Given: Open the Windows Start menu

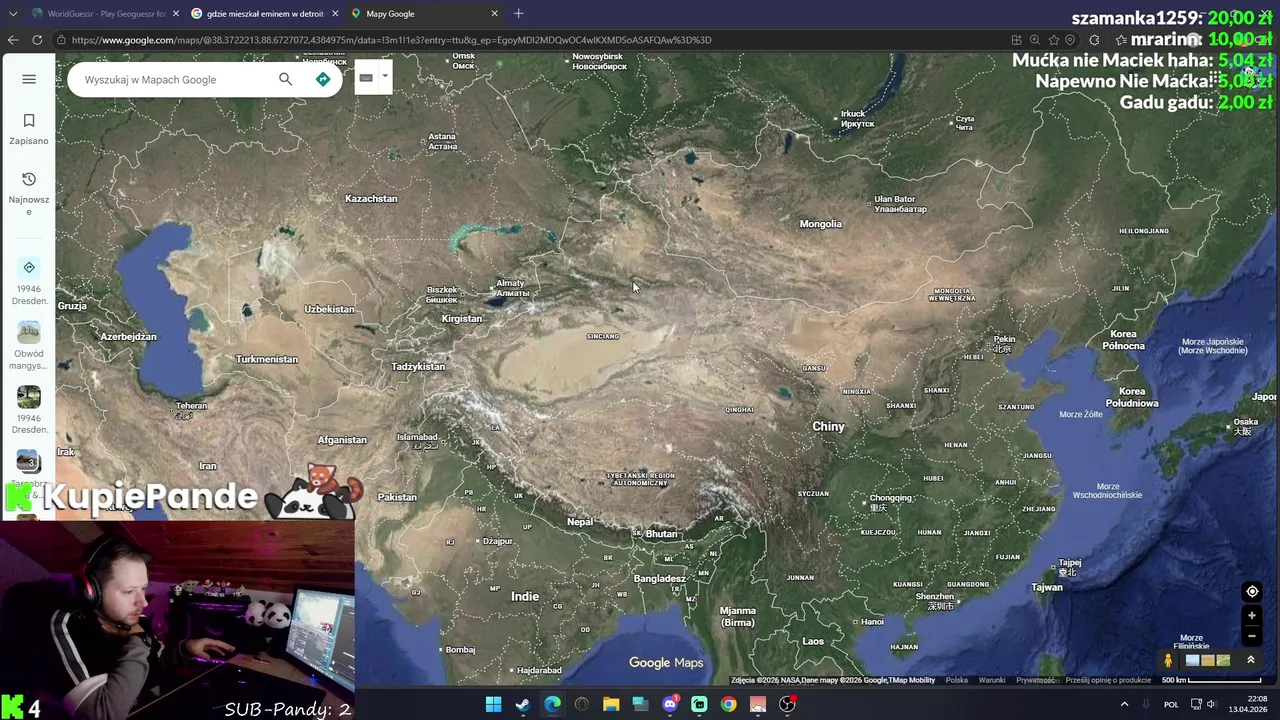Looking at the screenshot, I should click(x=493, y=704).
